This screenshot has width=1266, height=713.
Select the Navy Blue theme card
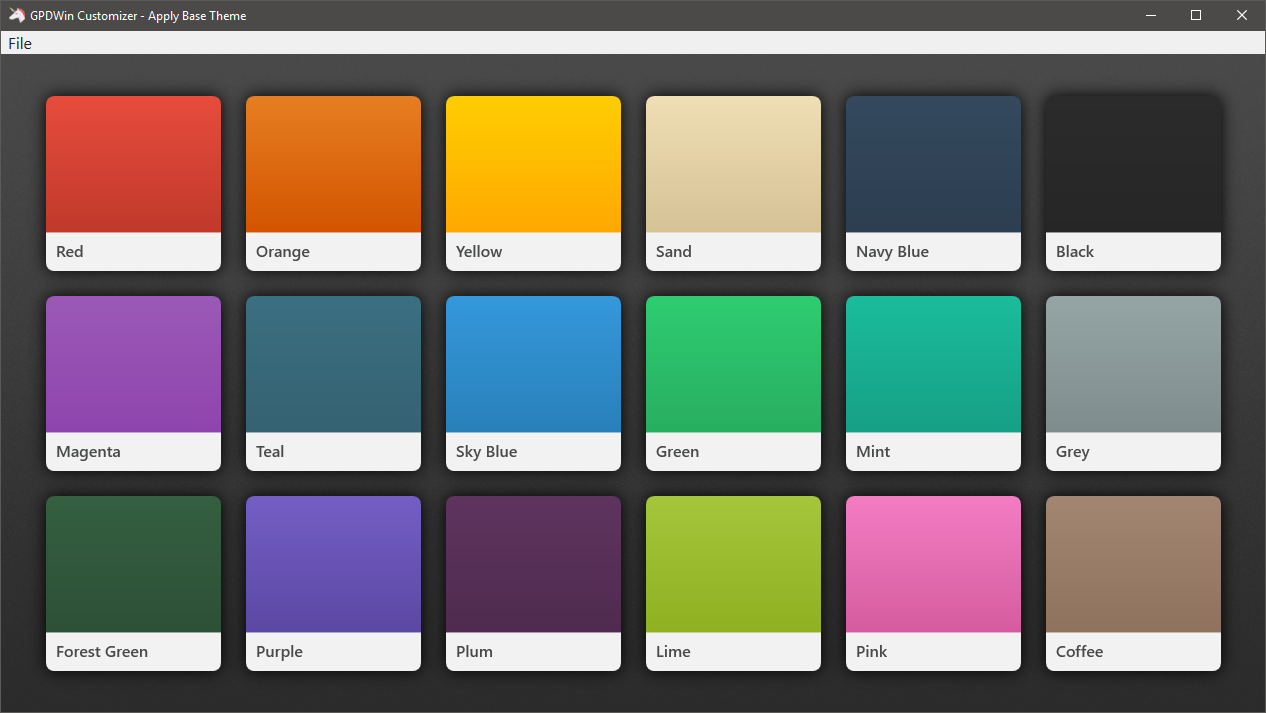[x=933, y=183]
